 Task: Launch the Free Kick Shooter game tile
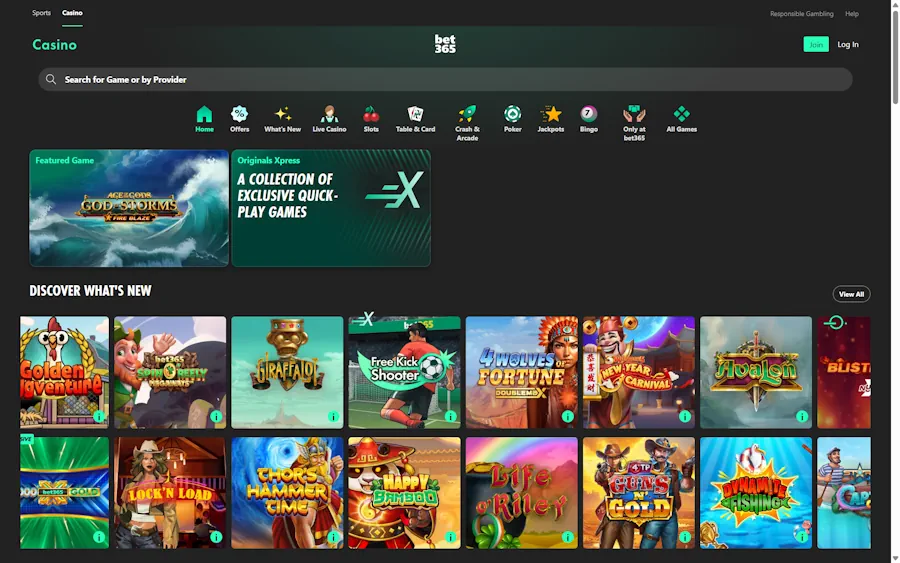tap(404, 372)
